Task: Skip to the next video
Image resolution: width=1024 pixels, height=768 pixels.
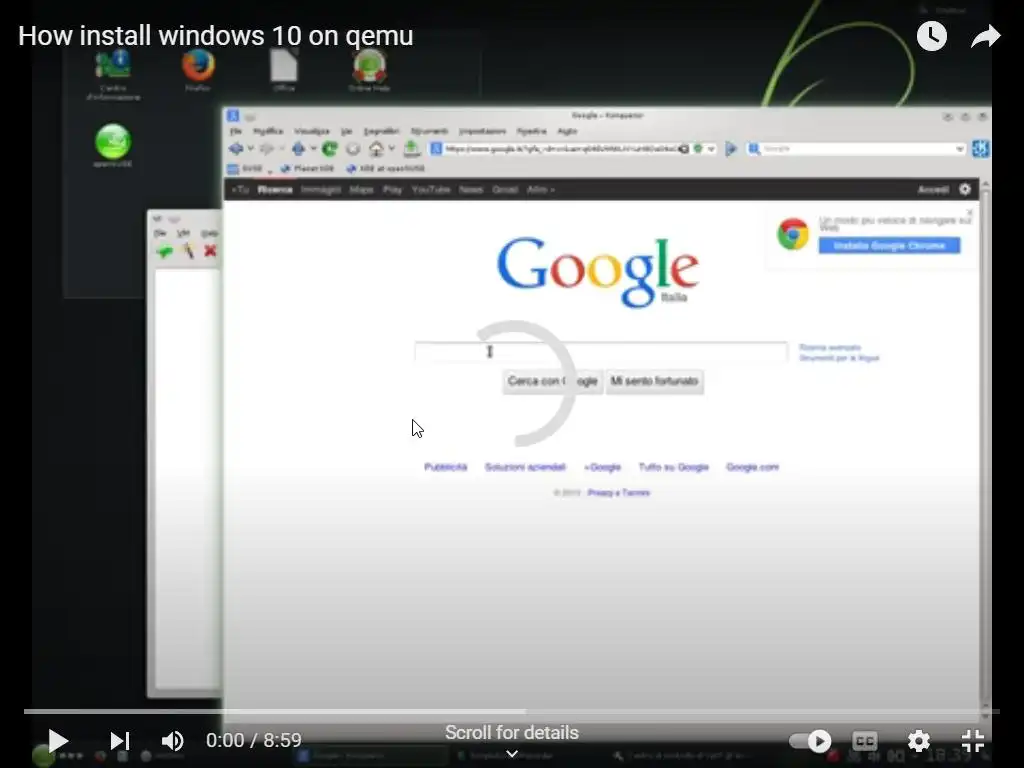Action: pos(120,741)
